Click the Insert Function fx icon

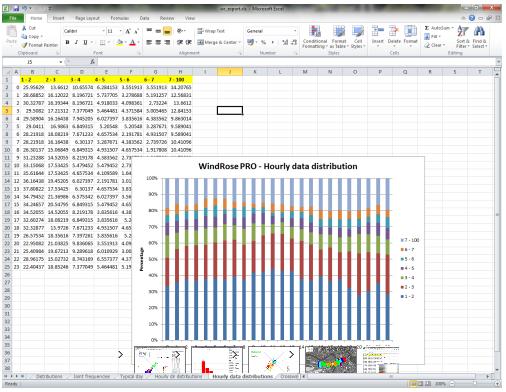click(x=92, y=62)
